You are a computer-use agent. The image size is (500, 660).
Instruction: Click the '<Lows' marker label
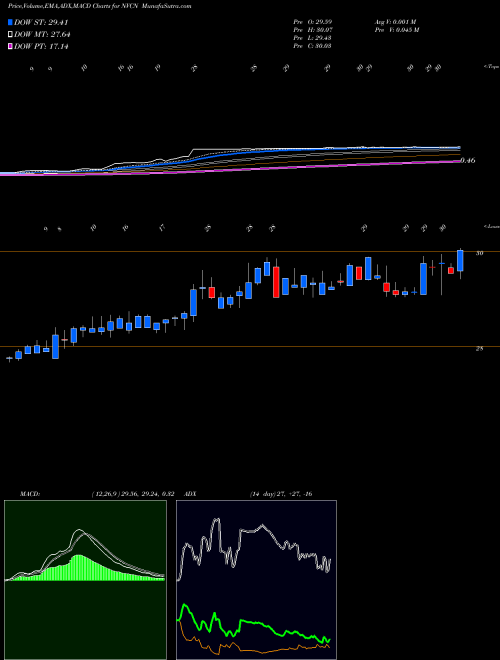pos(491,226)
